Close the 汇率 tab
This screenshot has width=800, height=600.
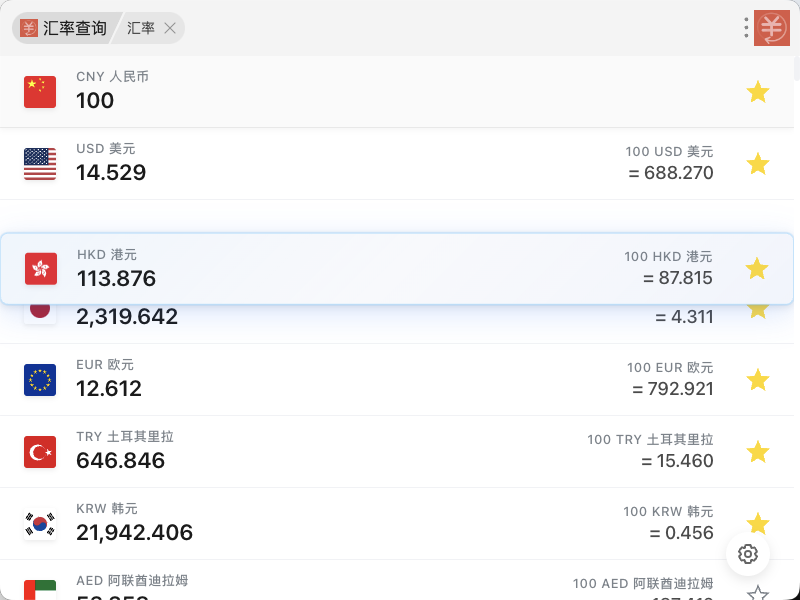tap(170, 28)
